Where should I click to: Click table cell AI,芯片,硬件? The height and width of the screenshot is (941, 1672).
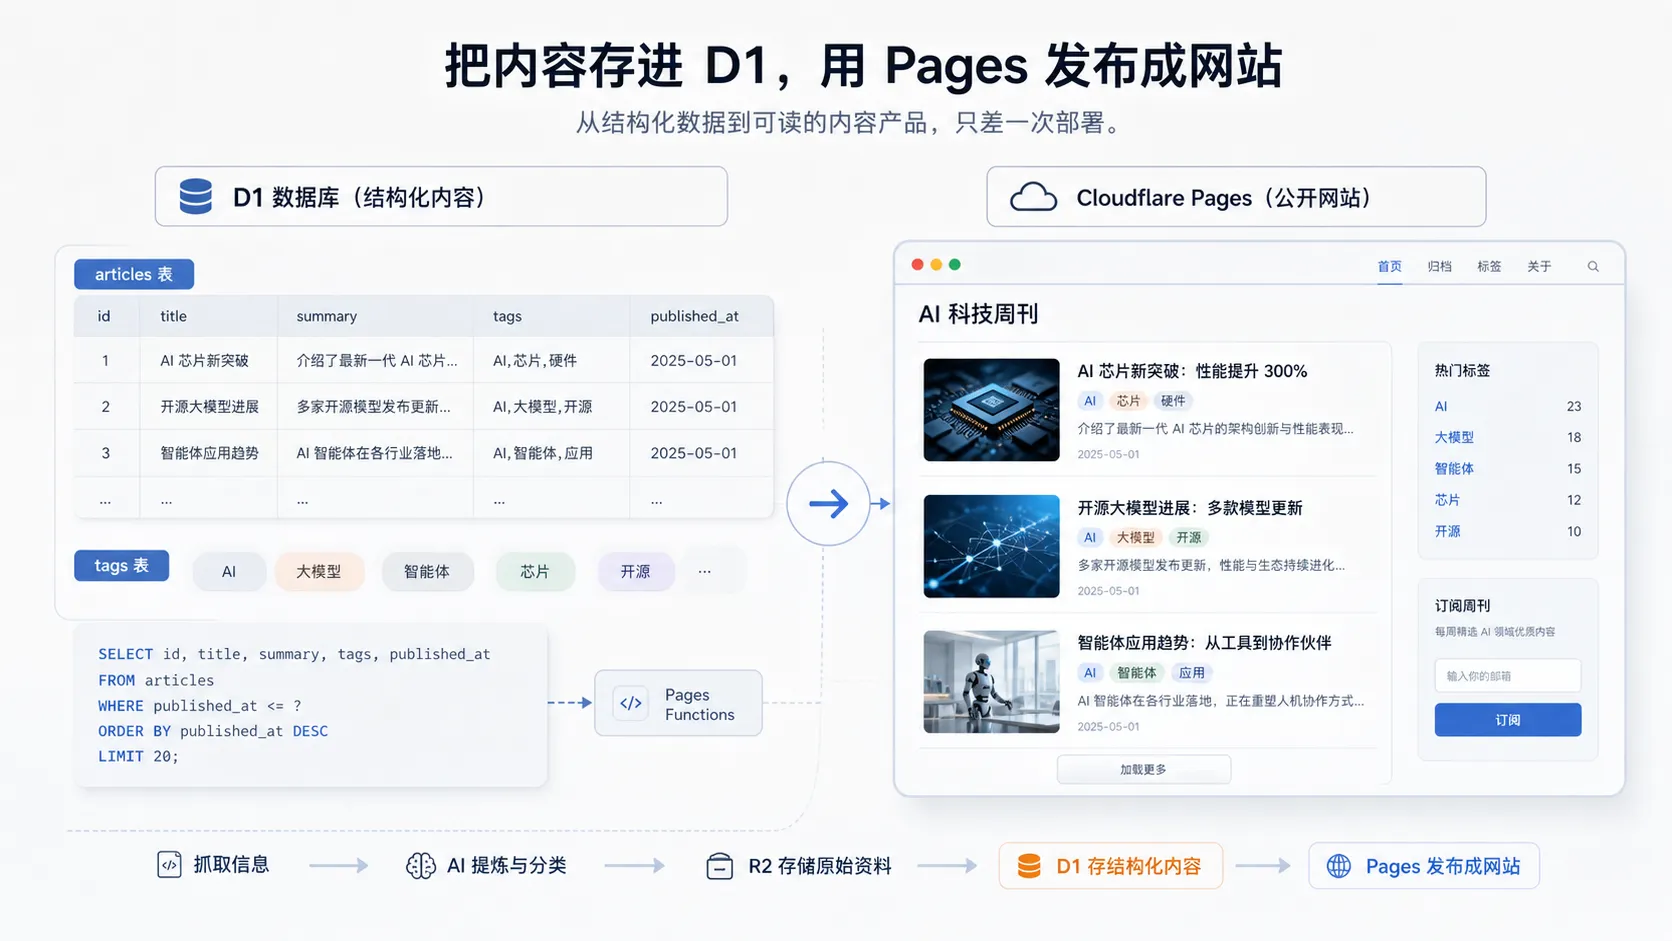(535, 361)
